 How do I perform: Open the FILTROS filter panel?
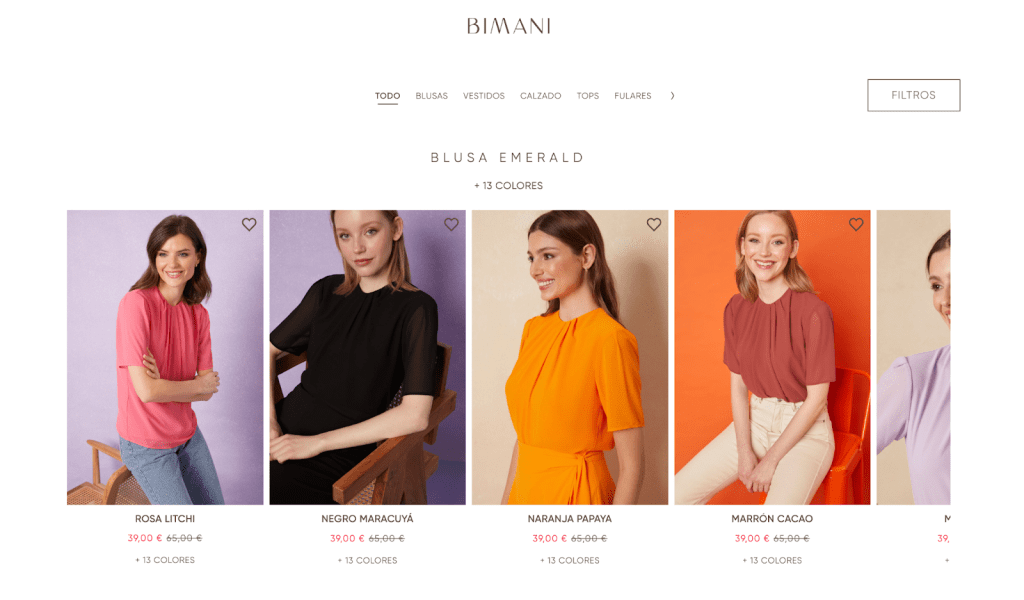coord(914,95)
